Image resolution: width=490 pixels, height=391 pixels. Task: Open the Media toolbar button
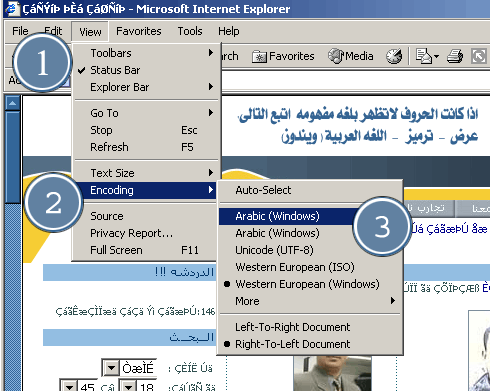click(x=351, y=56)
